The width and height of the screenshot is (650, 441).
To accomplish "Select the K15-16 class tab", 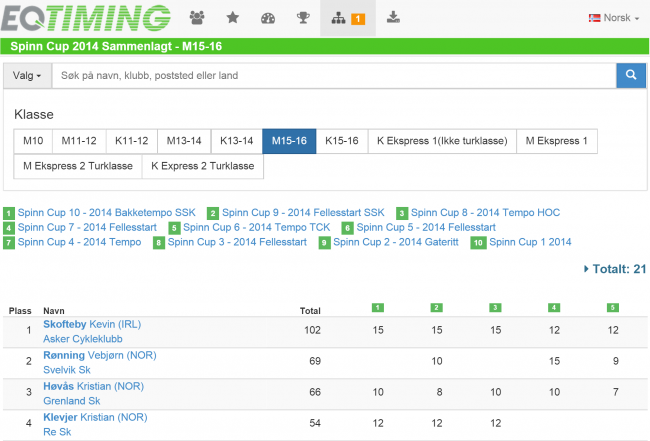I will click(x=342, y=141).
